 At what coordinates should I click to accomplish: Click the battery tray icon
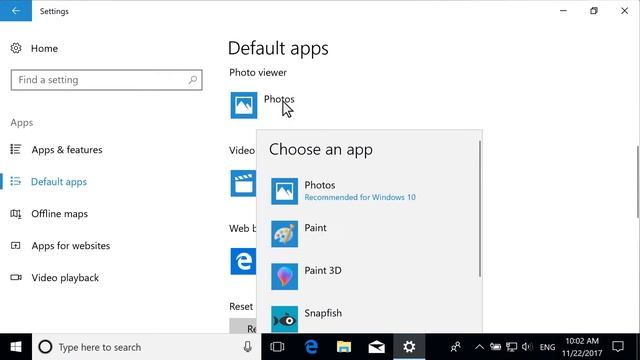pos(495,347)
